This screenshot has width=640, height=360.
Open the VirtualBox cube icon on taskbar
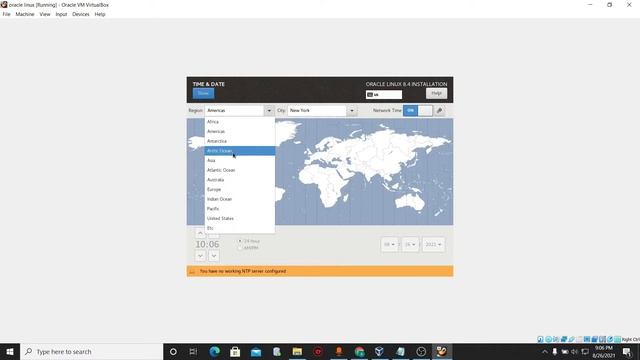click(380, 351)
